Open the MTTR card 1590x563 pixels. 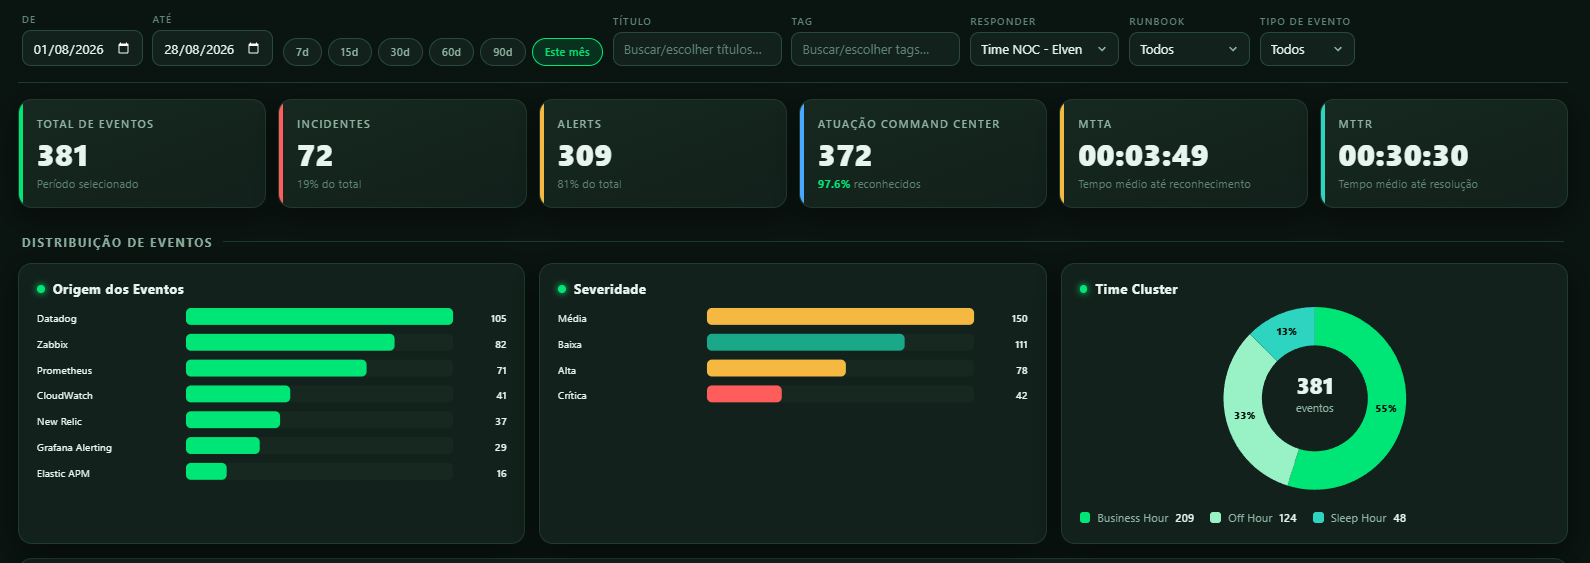1444,153
